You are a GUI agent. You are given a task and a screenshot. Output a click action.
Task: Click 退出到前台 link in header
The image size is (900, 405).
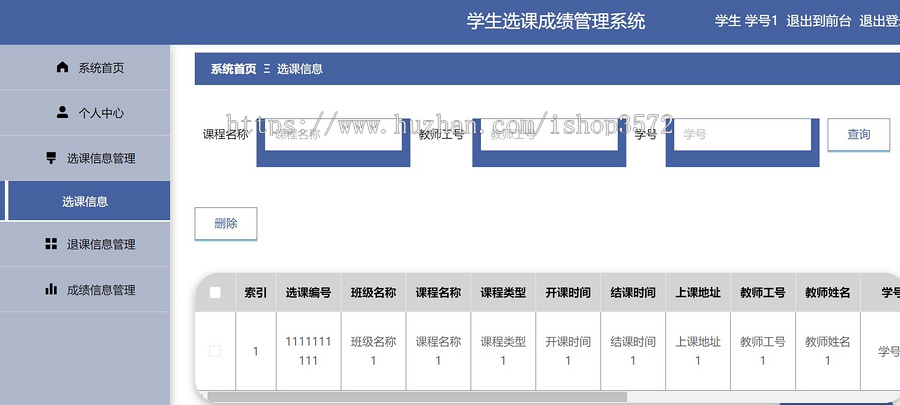(819, 21)
